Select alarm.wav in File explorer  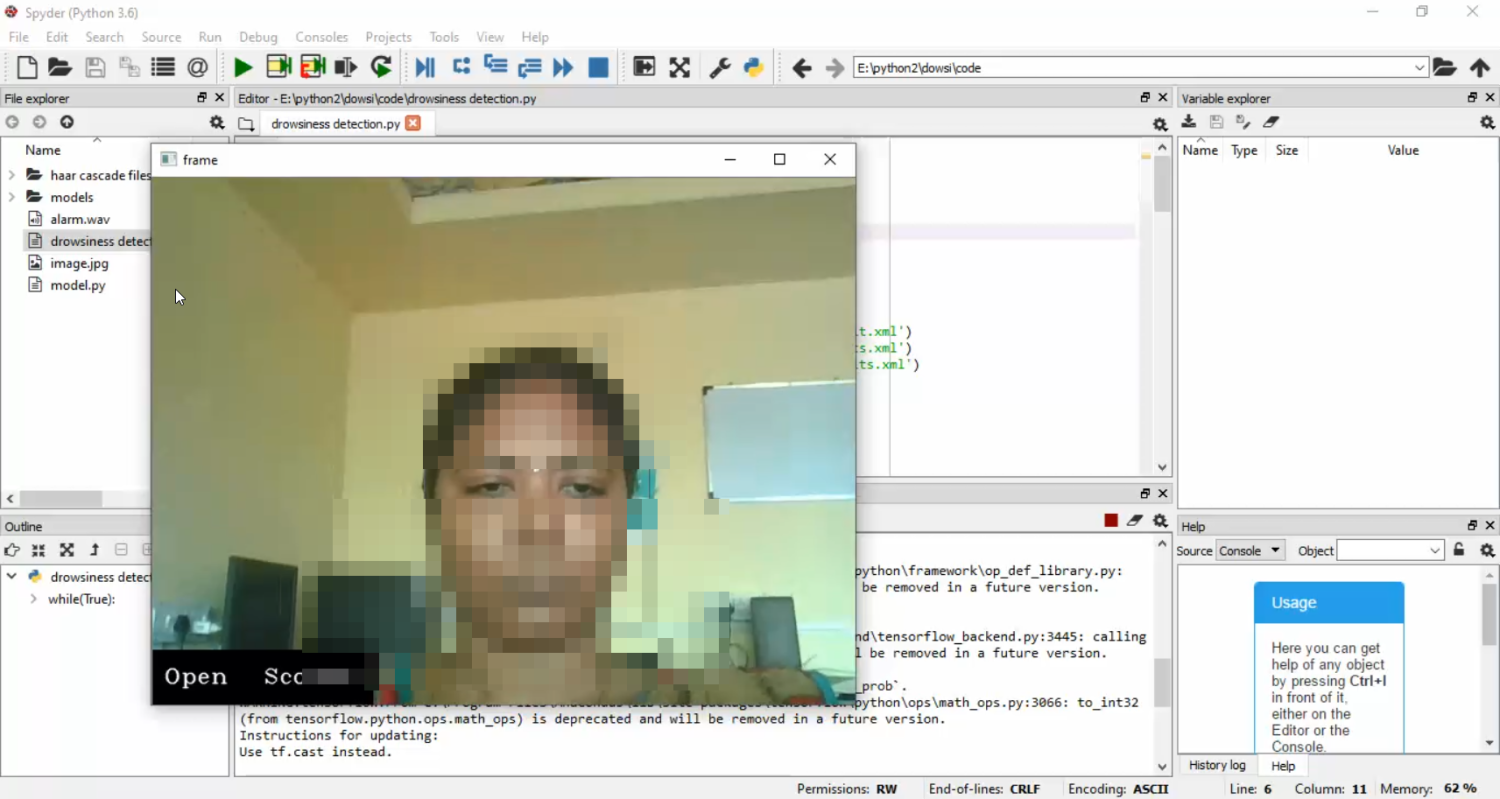click(x=80, y=219)
